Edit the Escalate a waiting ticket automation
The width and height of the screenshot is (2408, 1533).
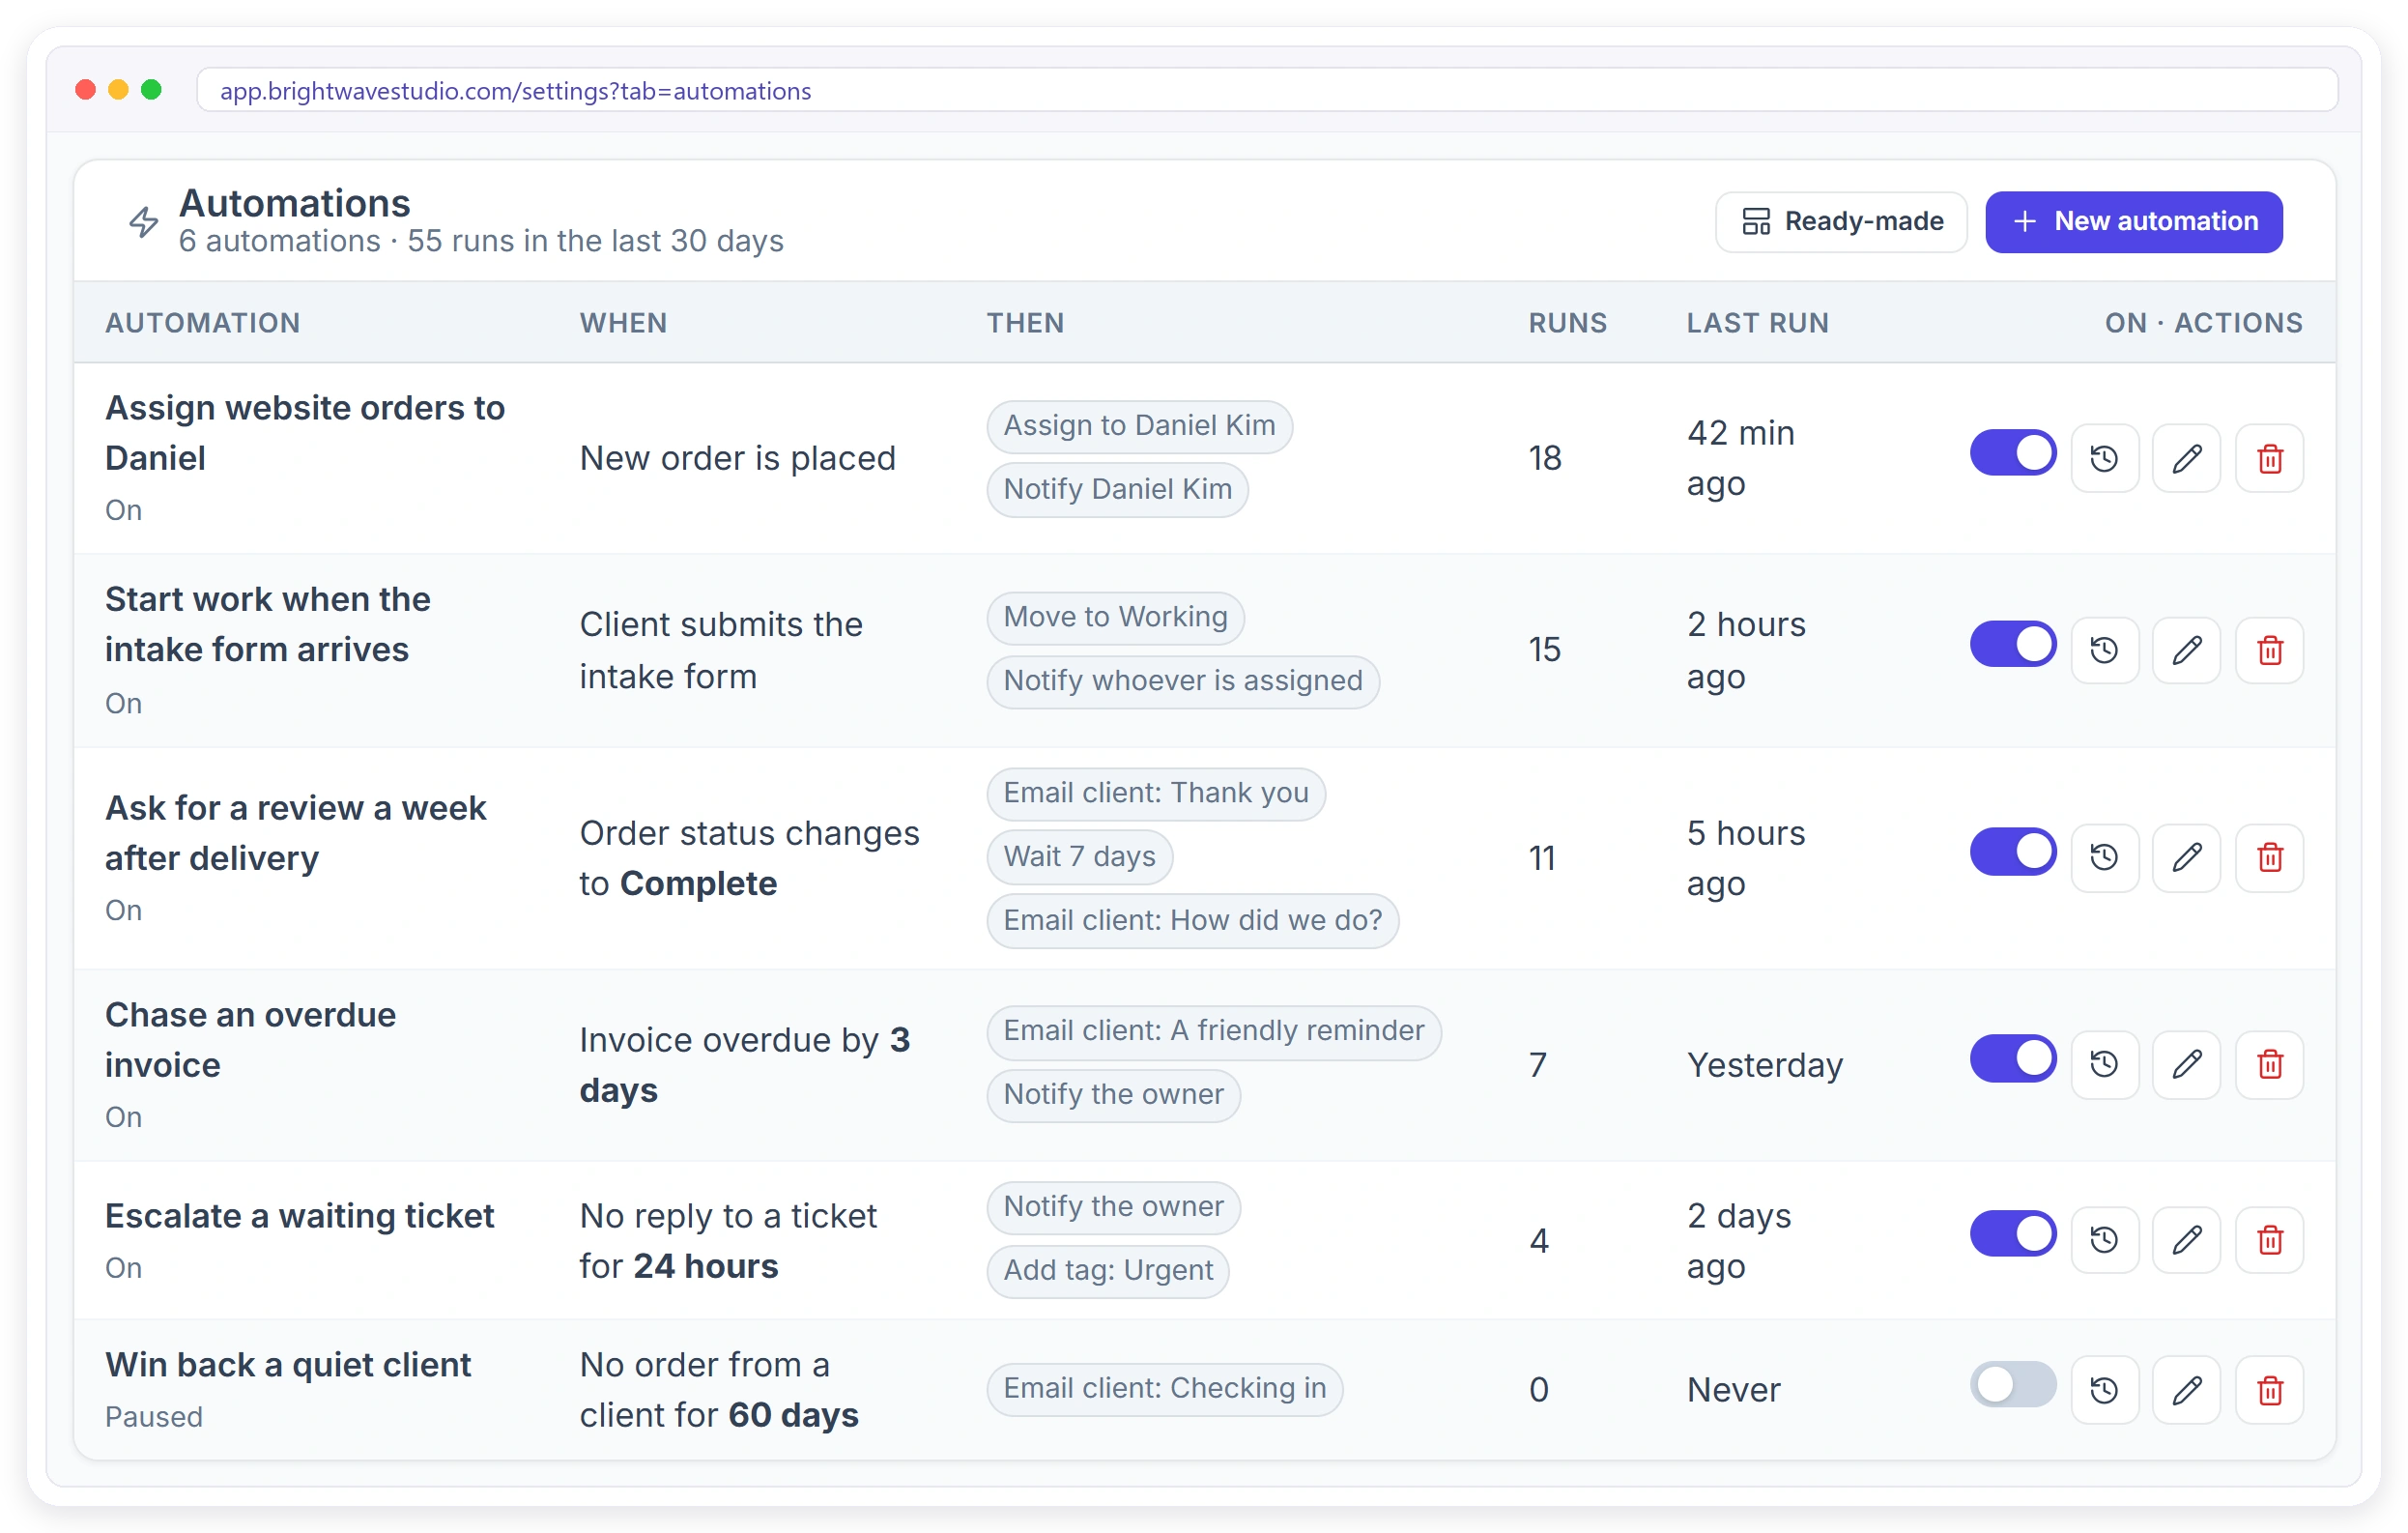pyautogui.click(x=2186, y=1240)
